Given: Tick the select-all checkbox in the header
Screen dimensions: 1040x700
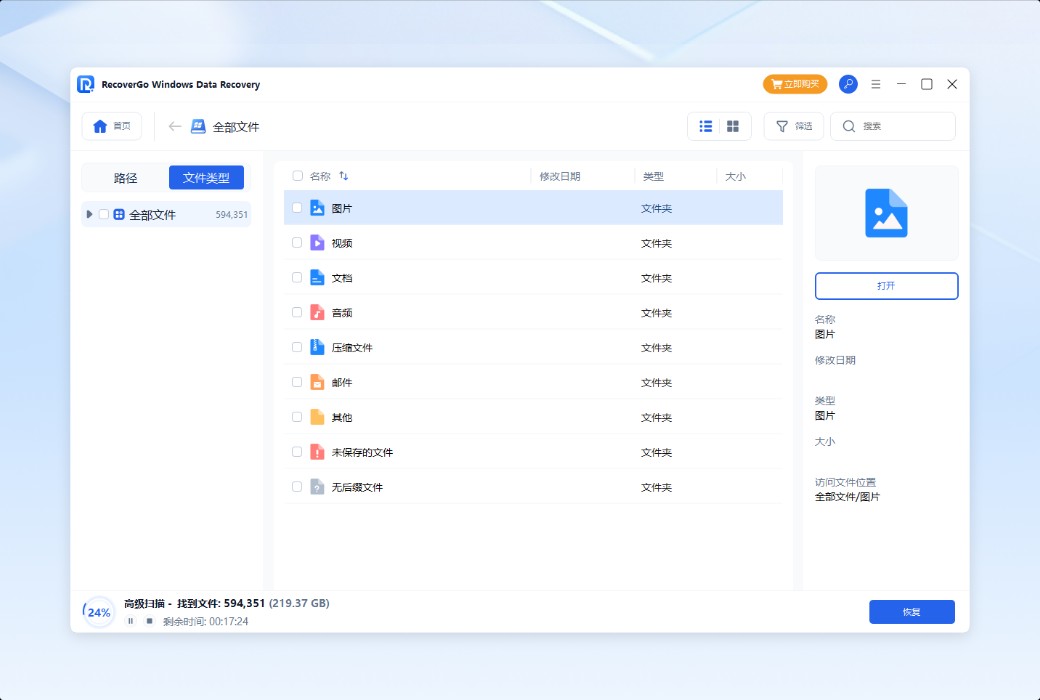Looking at the screenshot, I should pos(297,175).
